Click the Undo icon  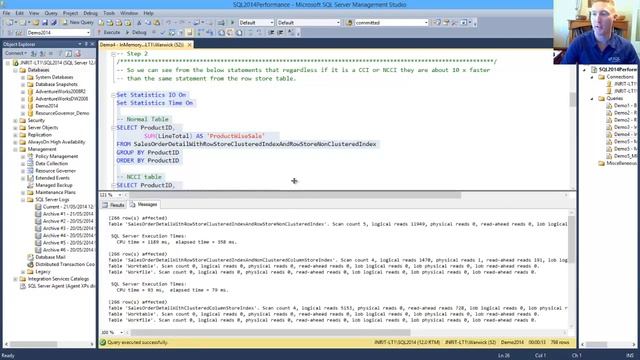168,22
